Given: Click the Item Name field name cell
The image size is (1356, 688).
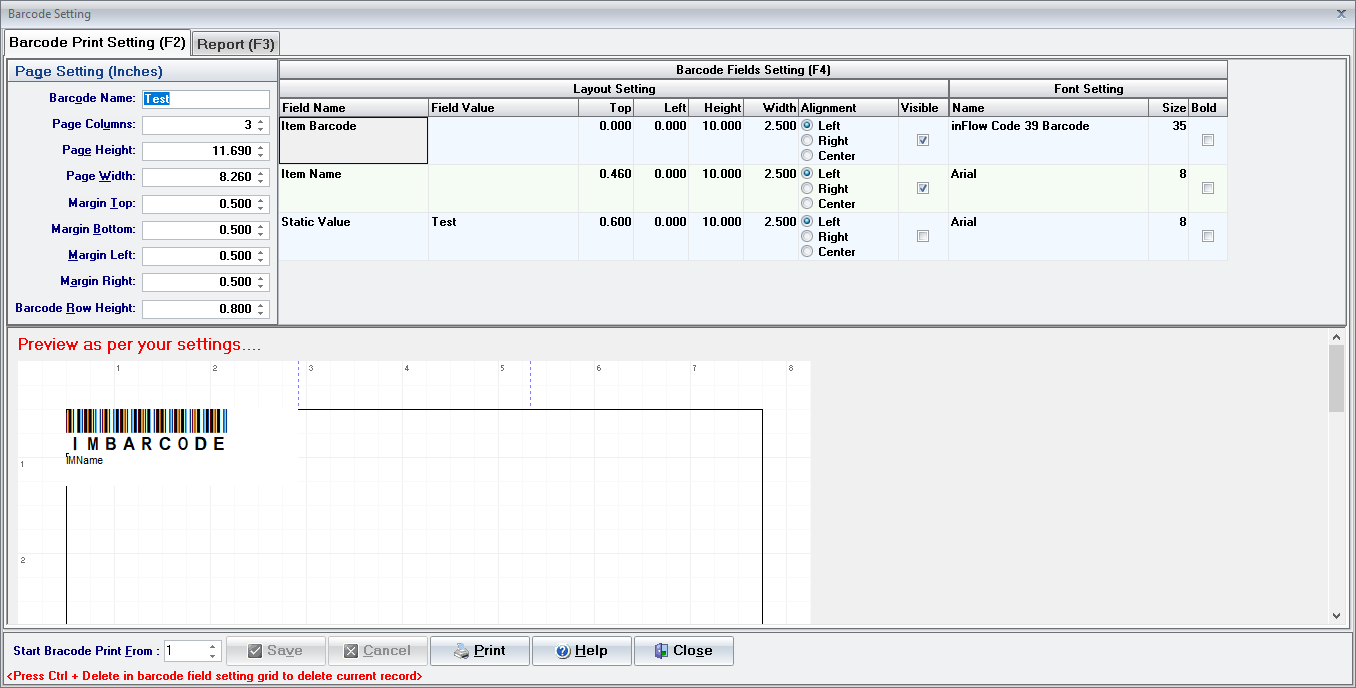Looking at the screenshot, I should click(x=353, y=189).
